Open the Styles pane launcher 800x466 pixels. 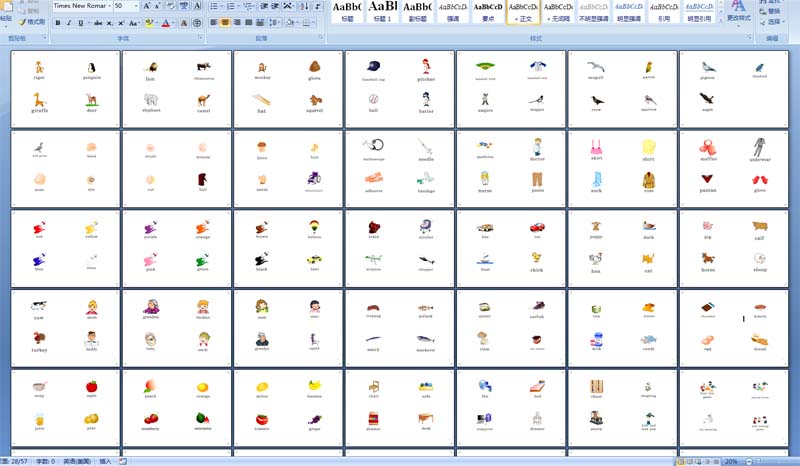[749, 38]
